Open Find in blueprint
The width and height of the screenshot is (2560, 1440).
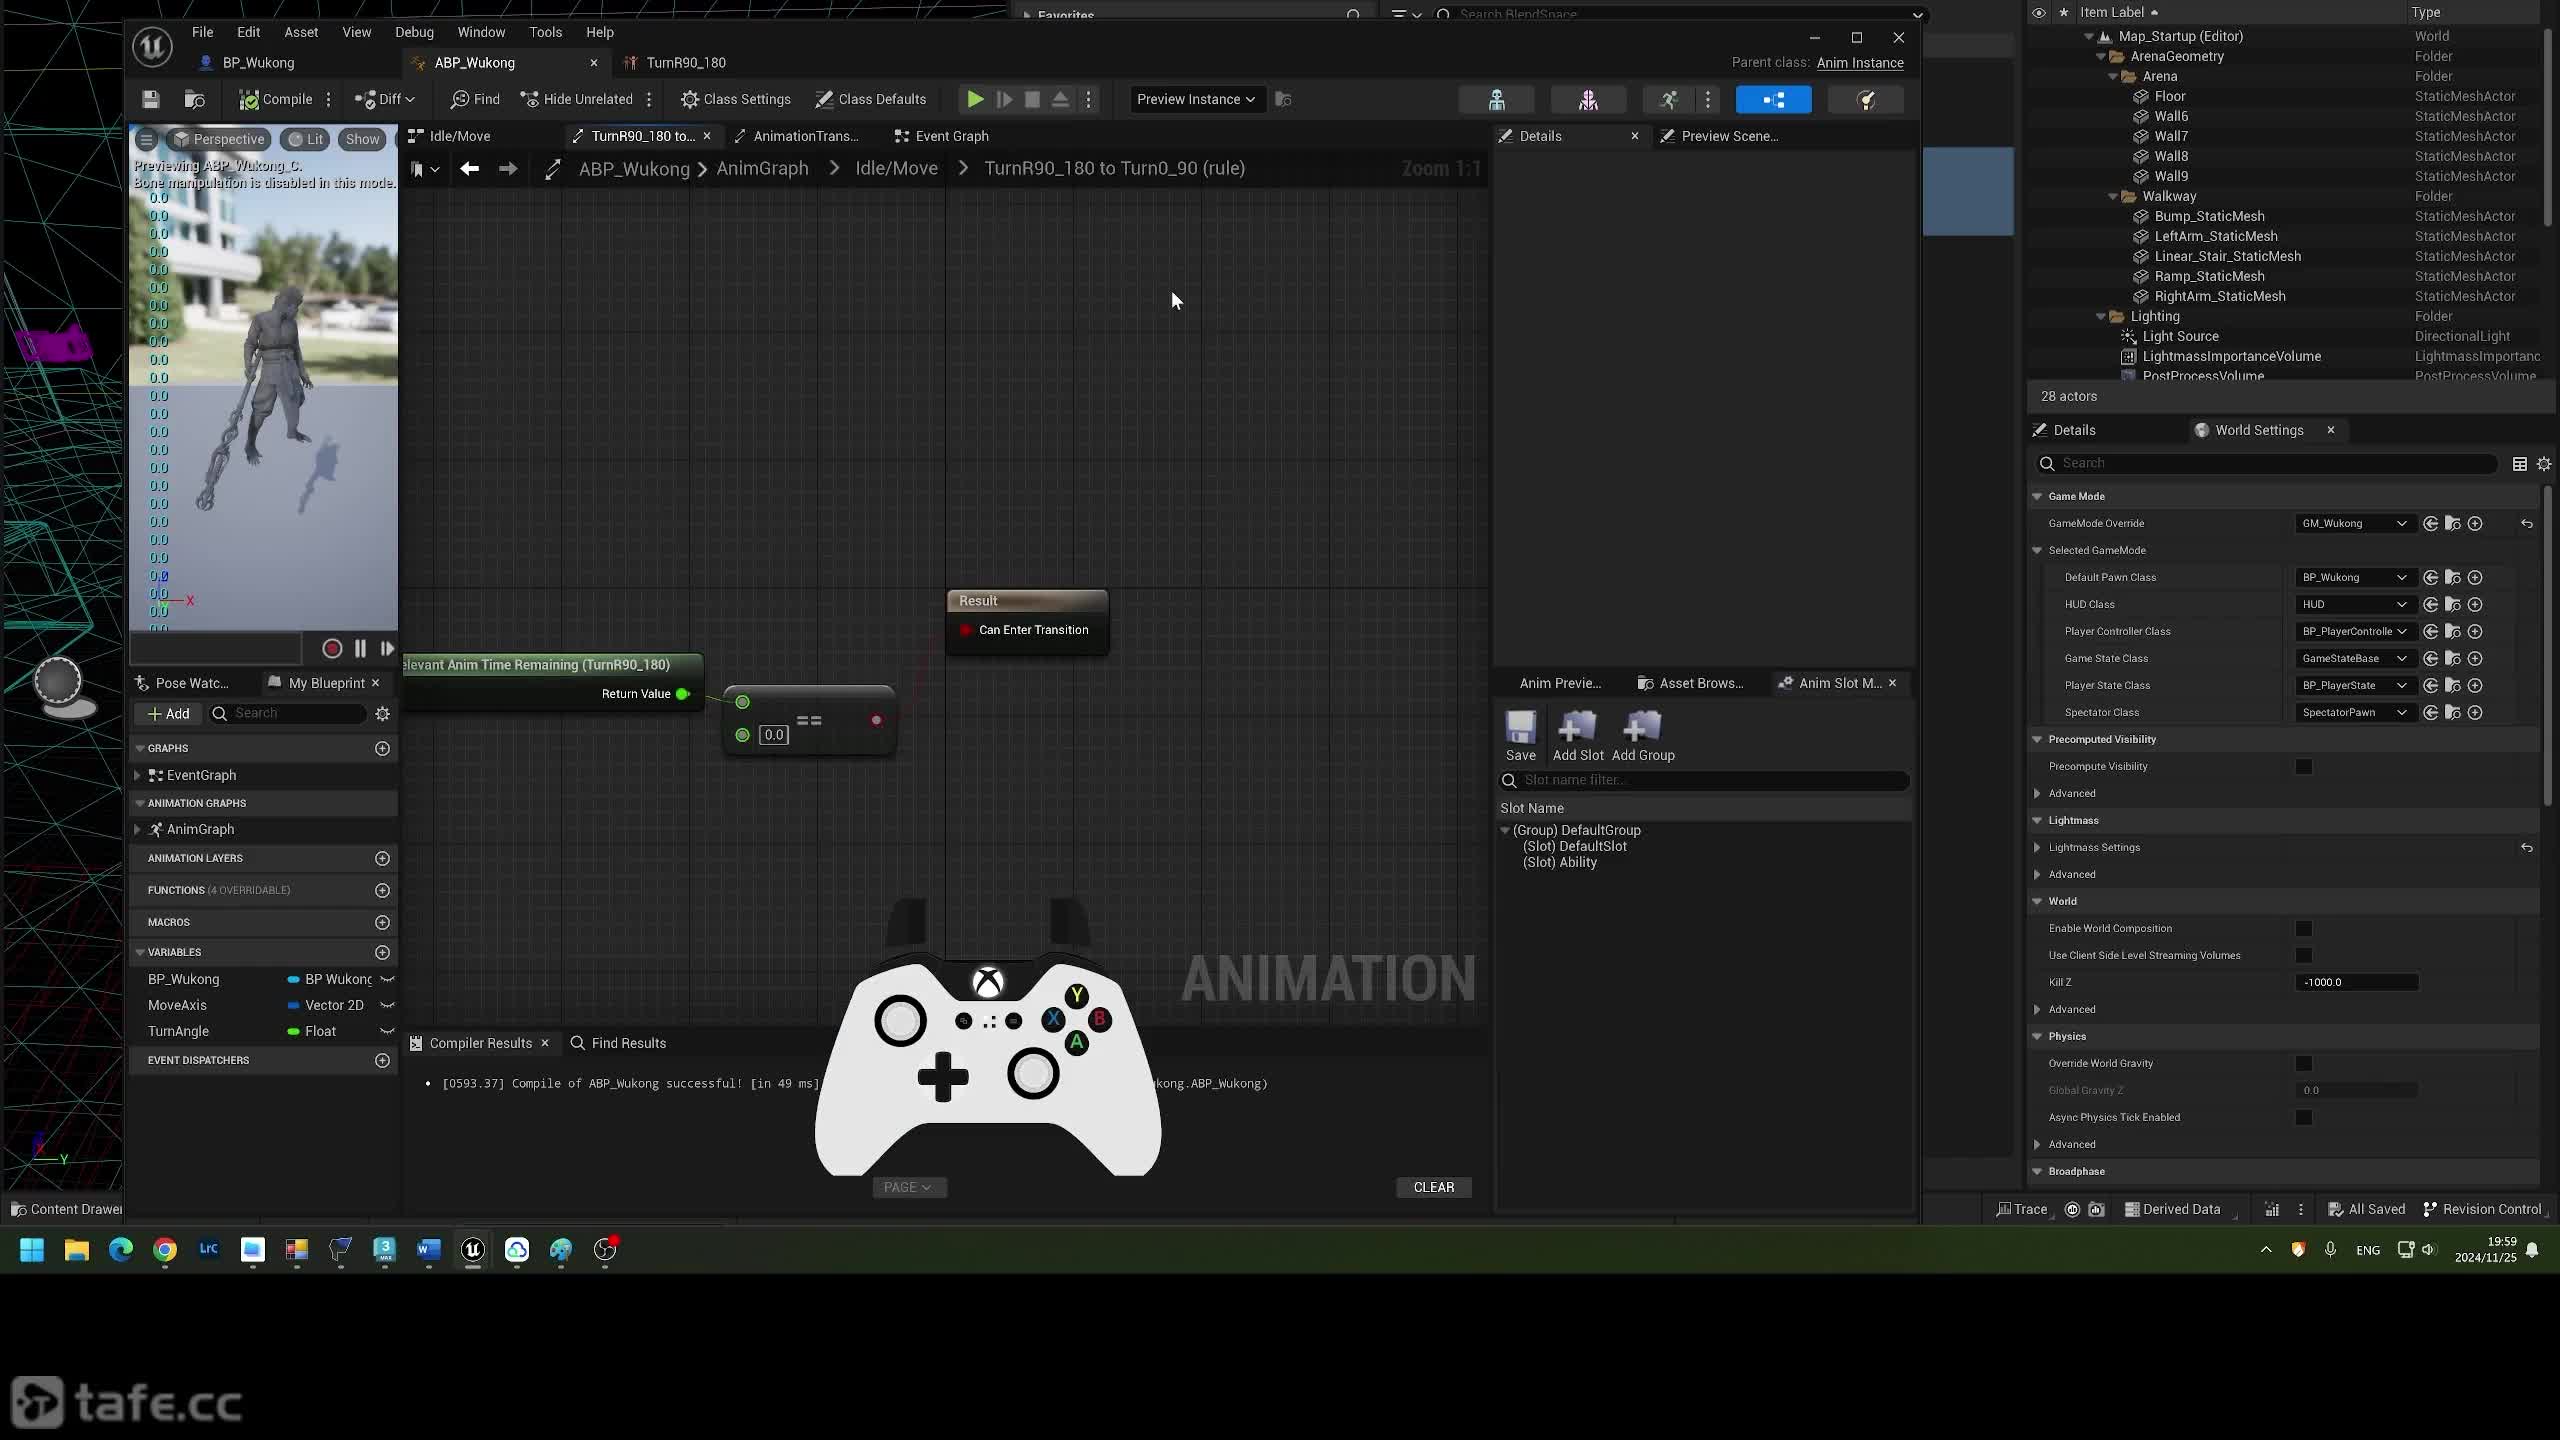pos(475,99)
